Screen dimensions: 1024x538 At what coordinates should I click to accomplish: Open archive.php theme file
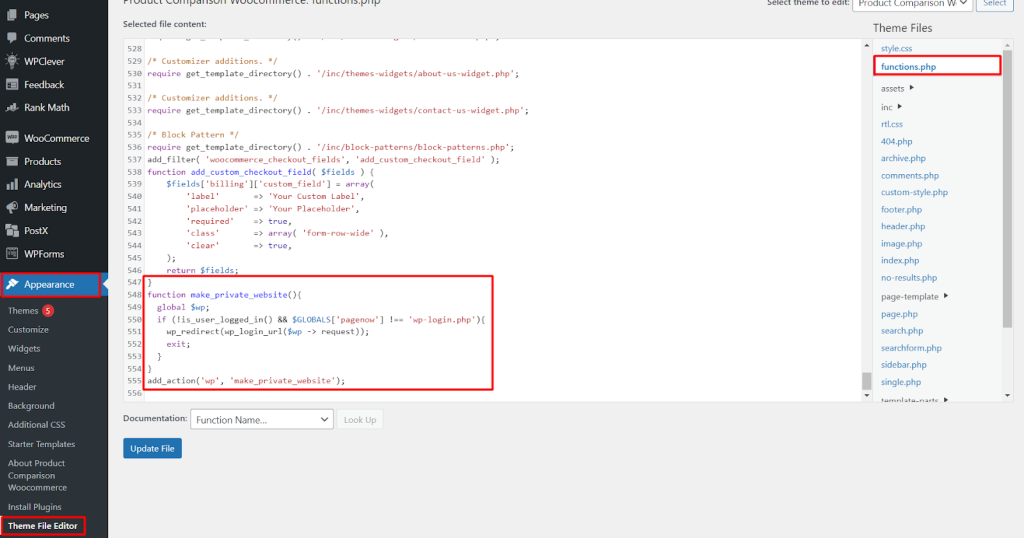903,158
